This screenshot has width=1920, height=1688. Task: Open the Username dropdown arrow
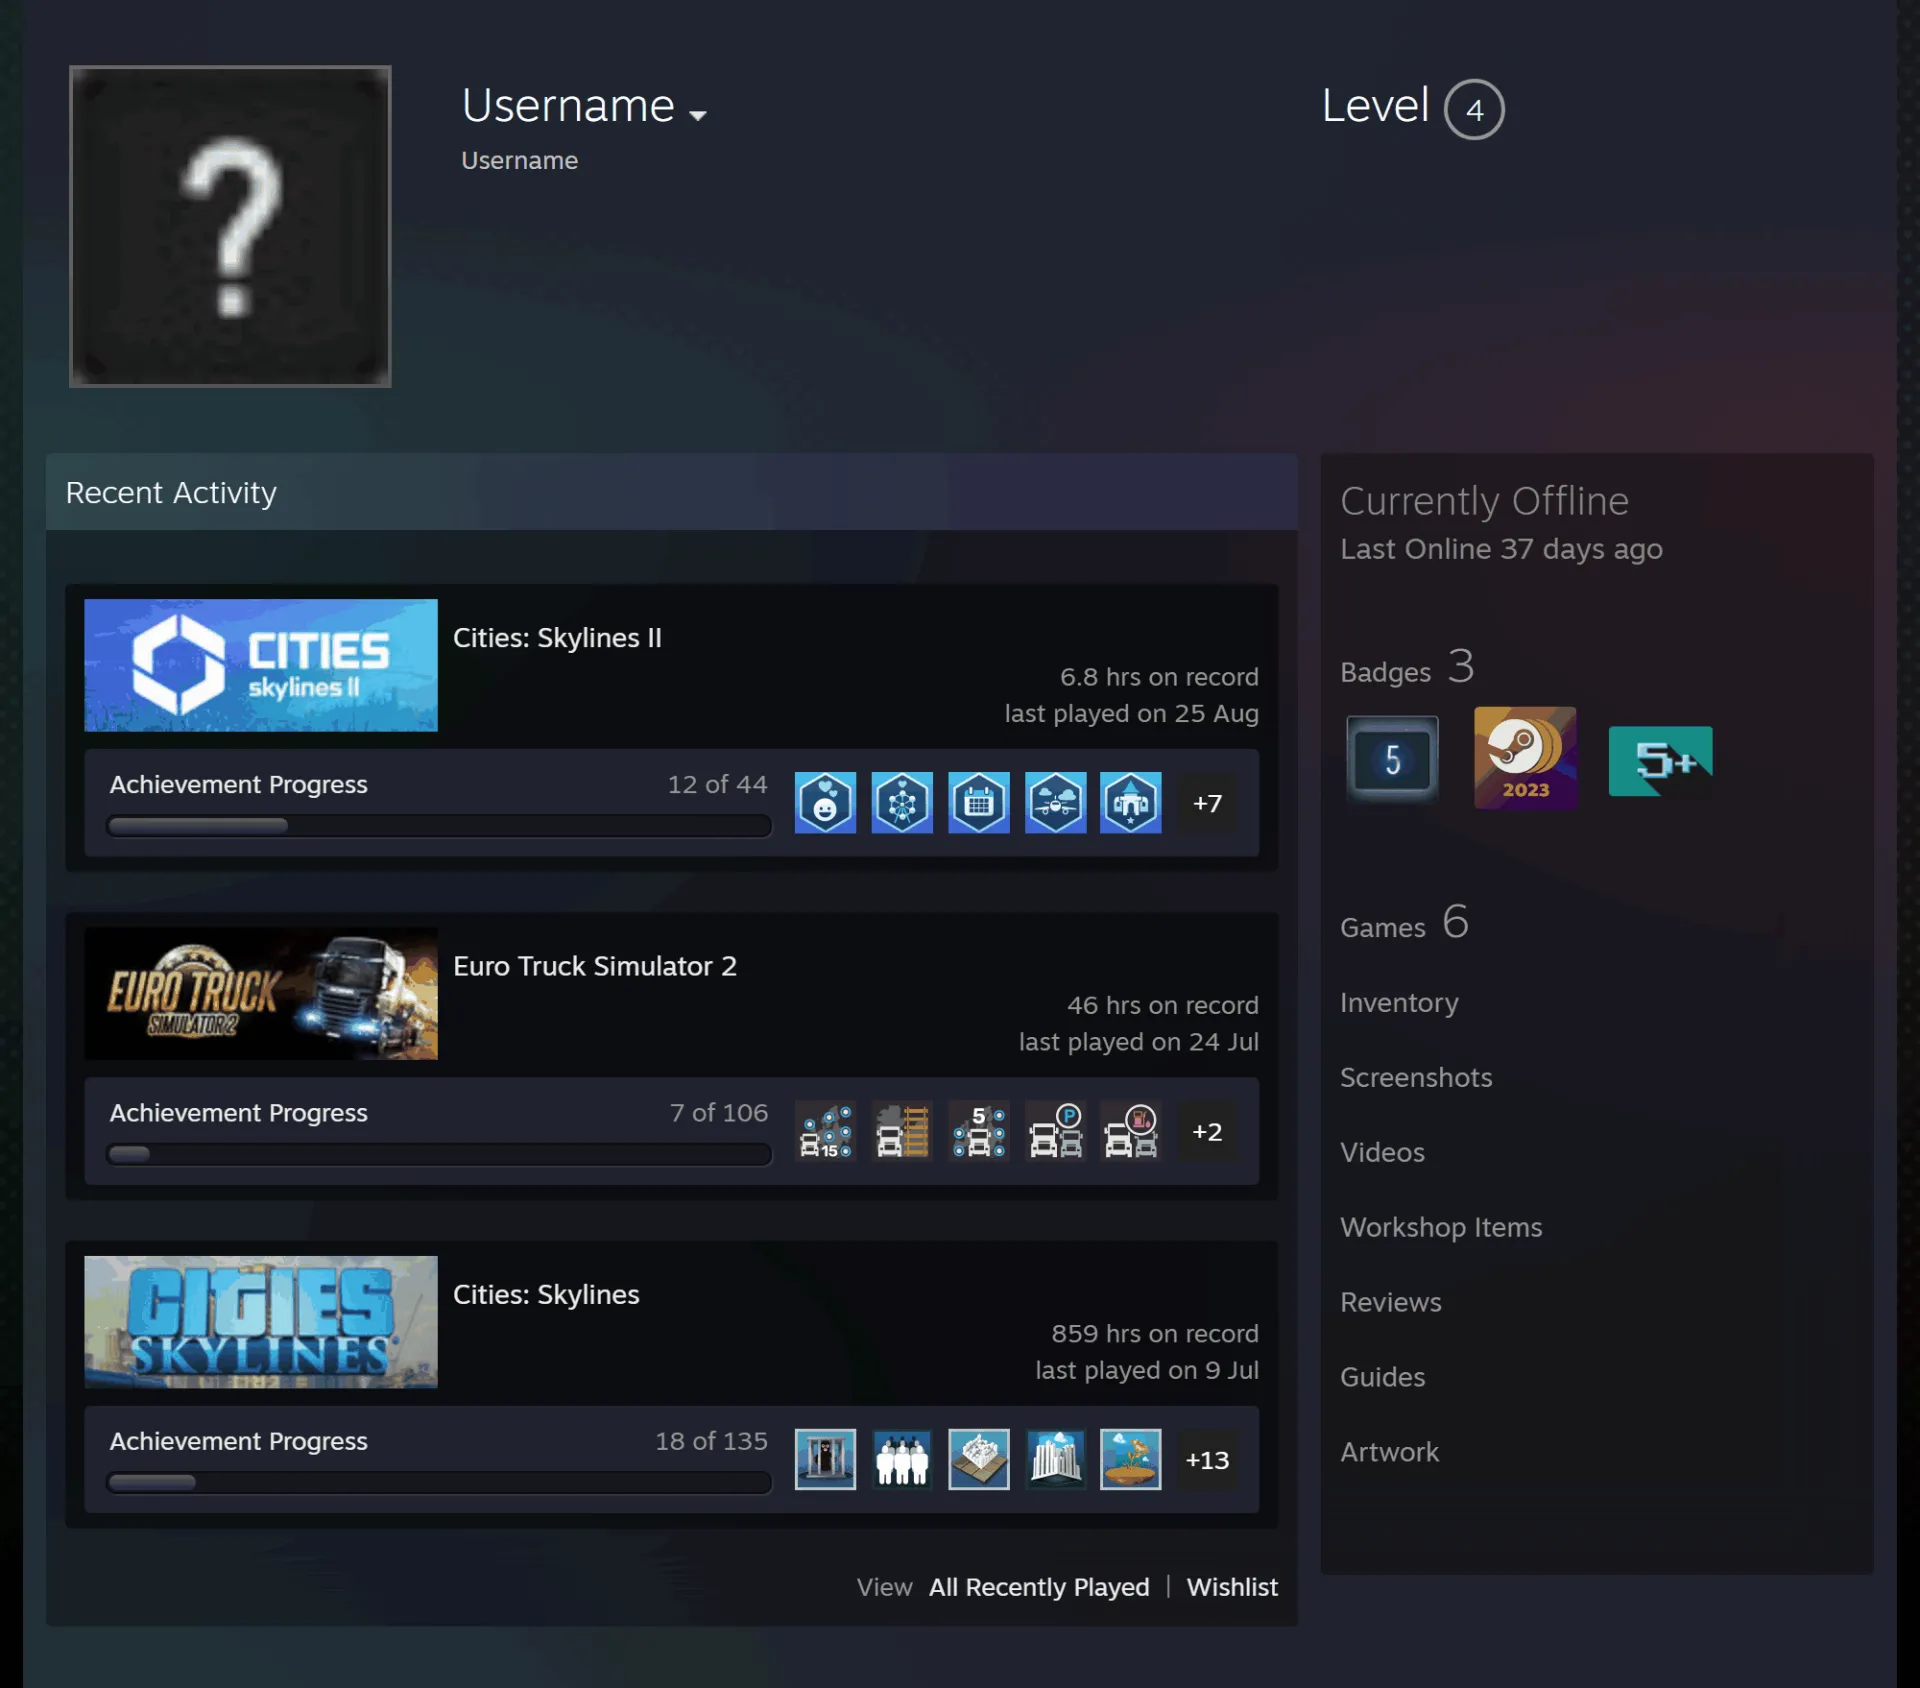698,115
